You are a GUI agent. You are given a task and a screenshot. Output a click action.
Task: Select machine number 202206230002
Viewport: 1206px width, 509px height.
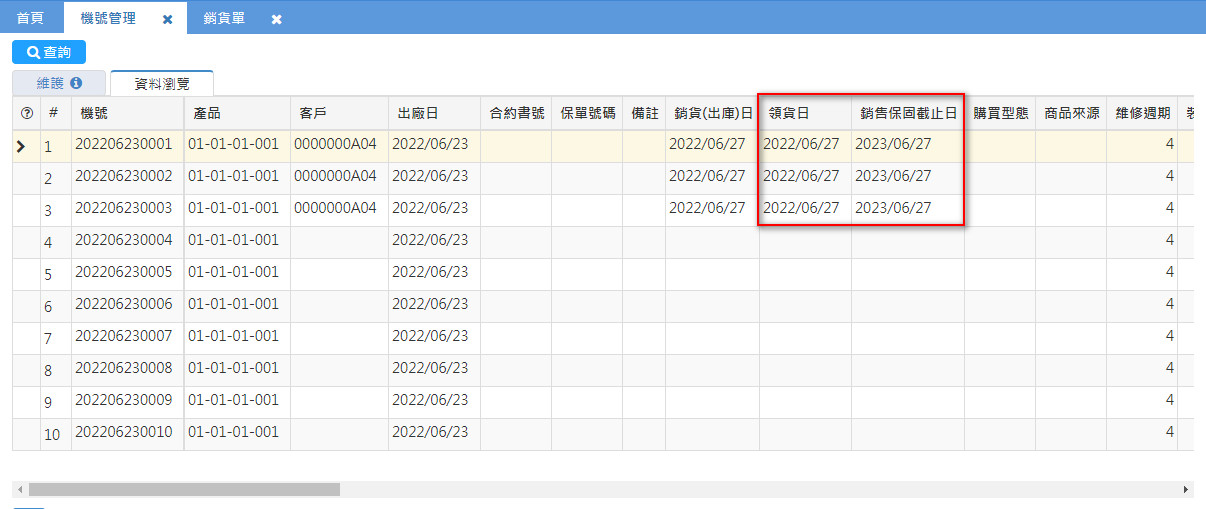coord(123,177)
